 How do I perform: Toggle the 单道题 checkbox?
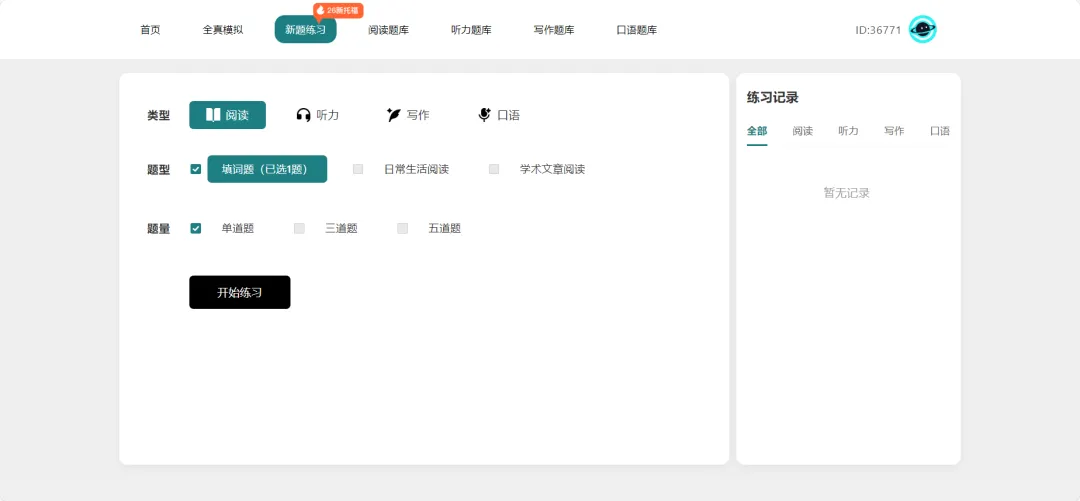tap(196, 228)
